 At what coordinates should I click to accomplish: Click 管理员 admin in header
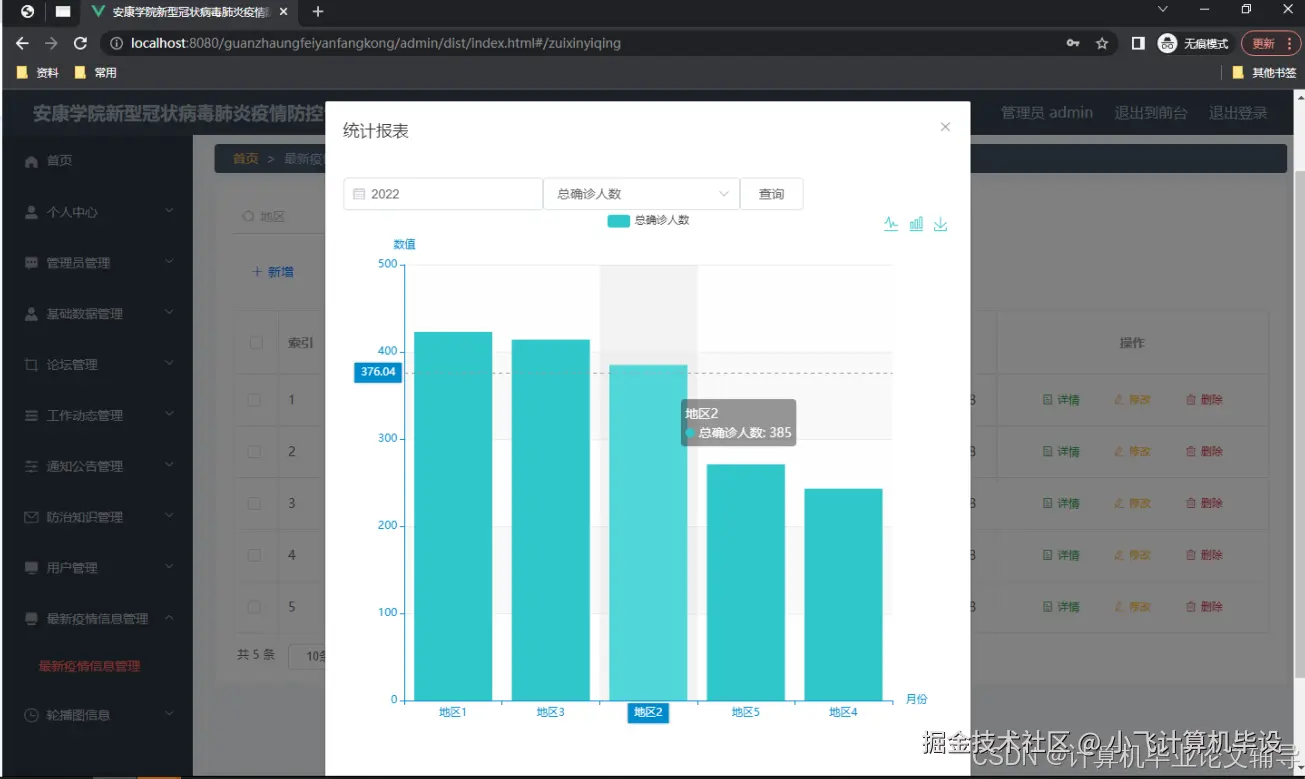(1047, 113)
